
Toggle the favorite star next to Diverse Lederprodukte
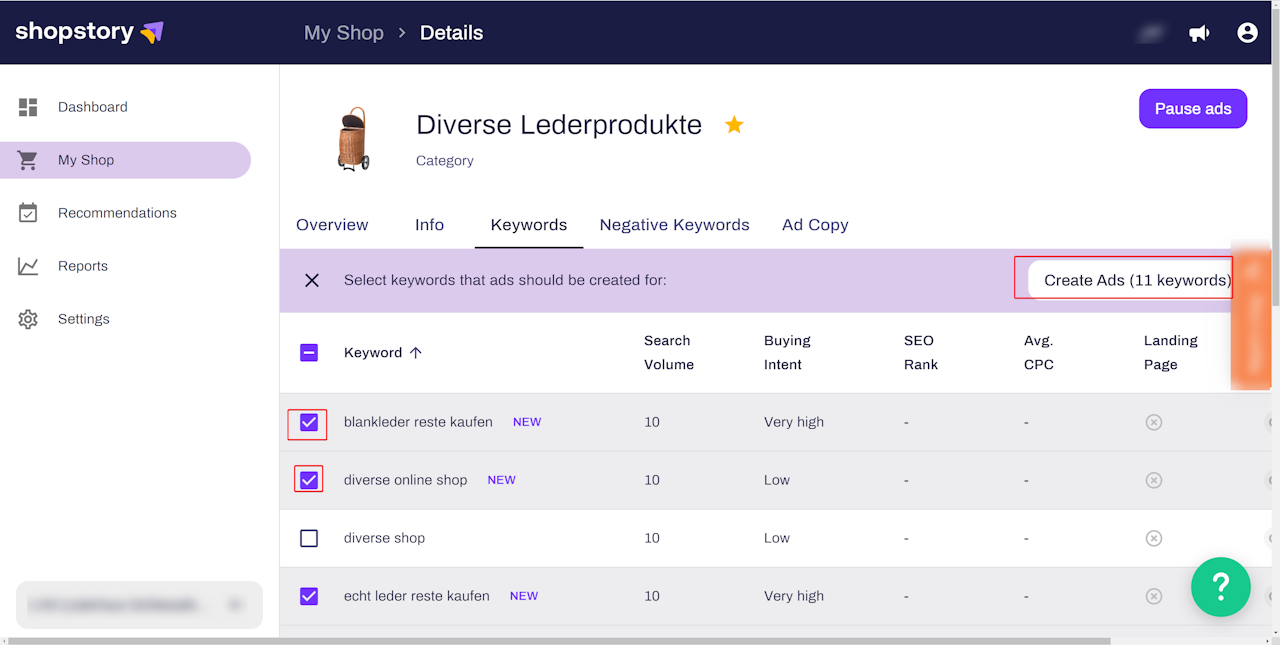734,125
